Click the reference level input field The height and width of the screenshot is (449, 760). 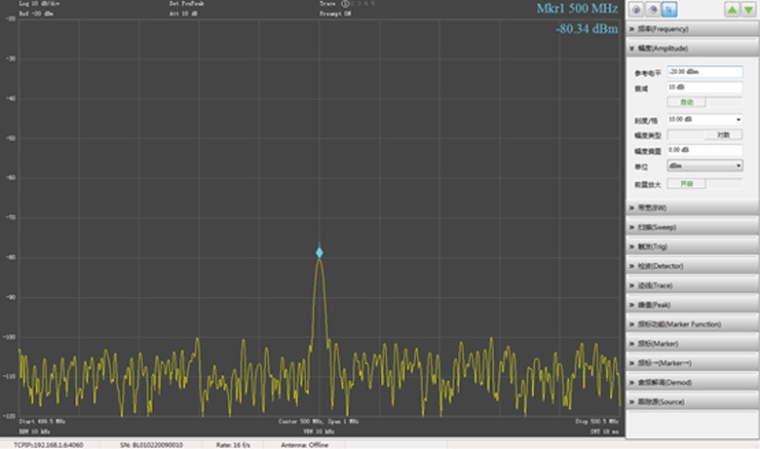click(x=704, y=72)
